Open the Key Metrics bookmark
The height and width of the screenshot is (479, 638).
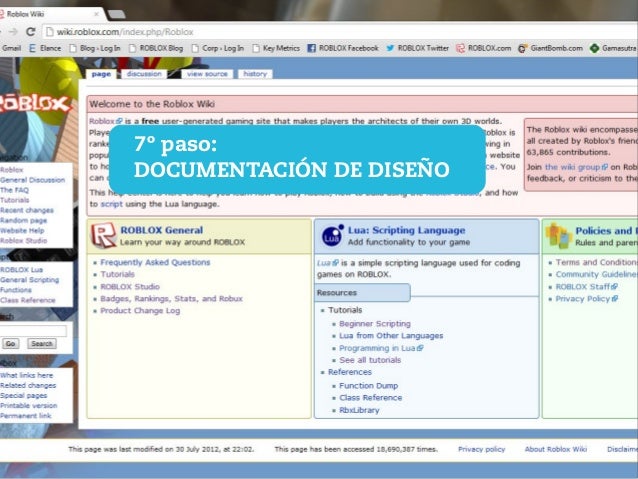(276, 48)
